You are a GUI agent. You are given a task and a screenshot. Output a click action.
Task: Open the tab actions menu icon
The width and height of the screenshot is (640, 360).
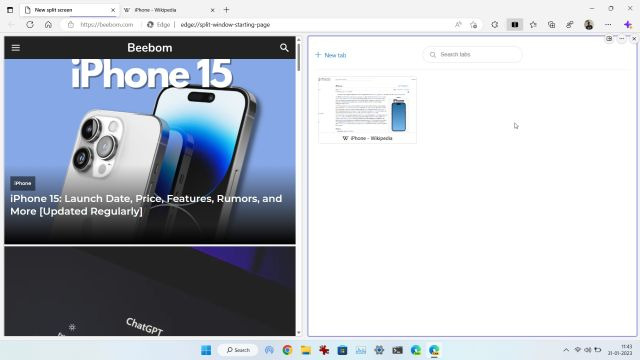[10, 10]
